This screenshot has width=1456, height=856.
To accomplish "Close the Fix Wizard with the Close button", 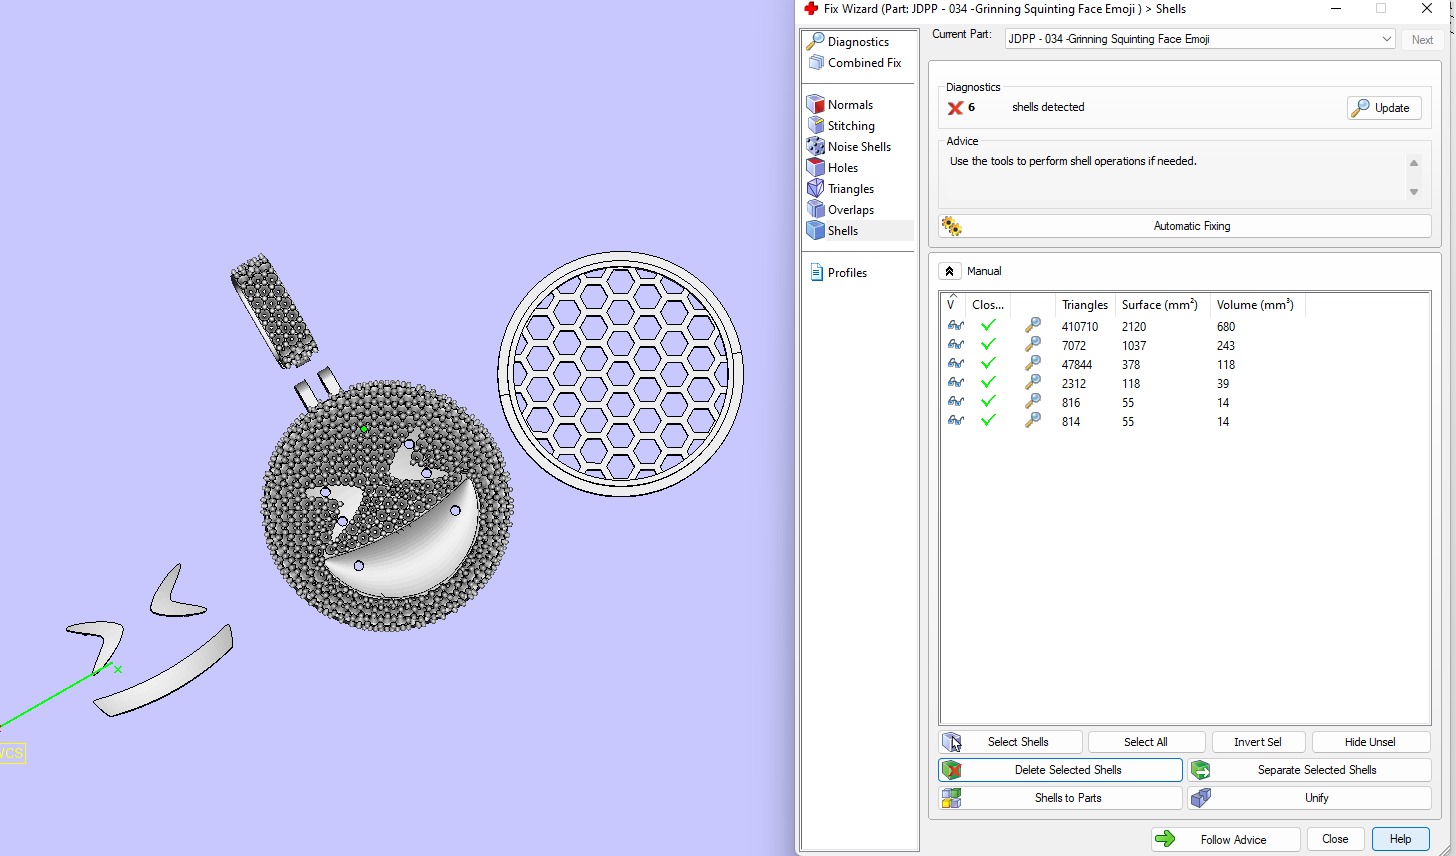I will pyautogui.click(x=1335, y=839).
